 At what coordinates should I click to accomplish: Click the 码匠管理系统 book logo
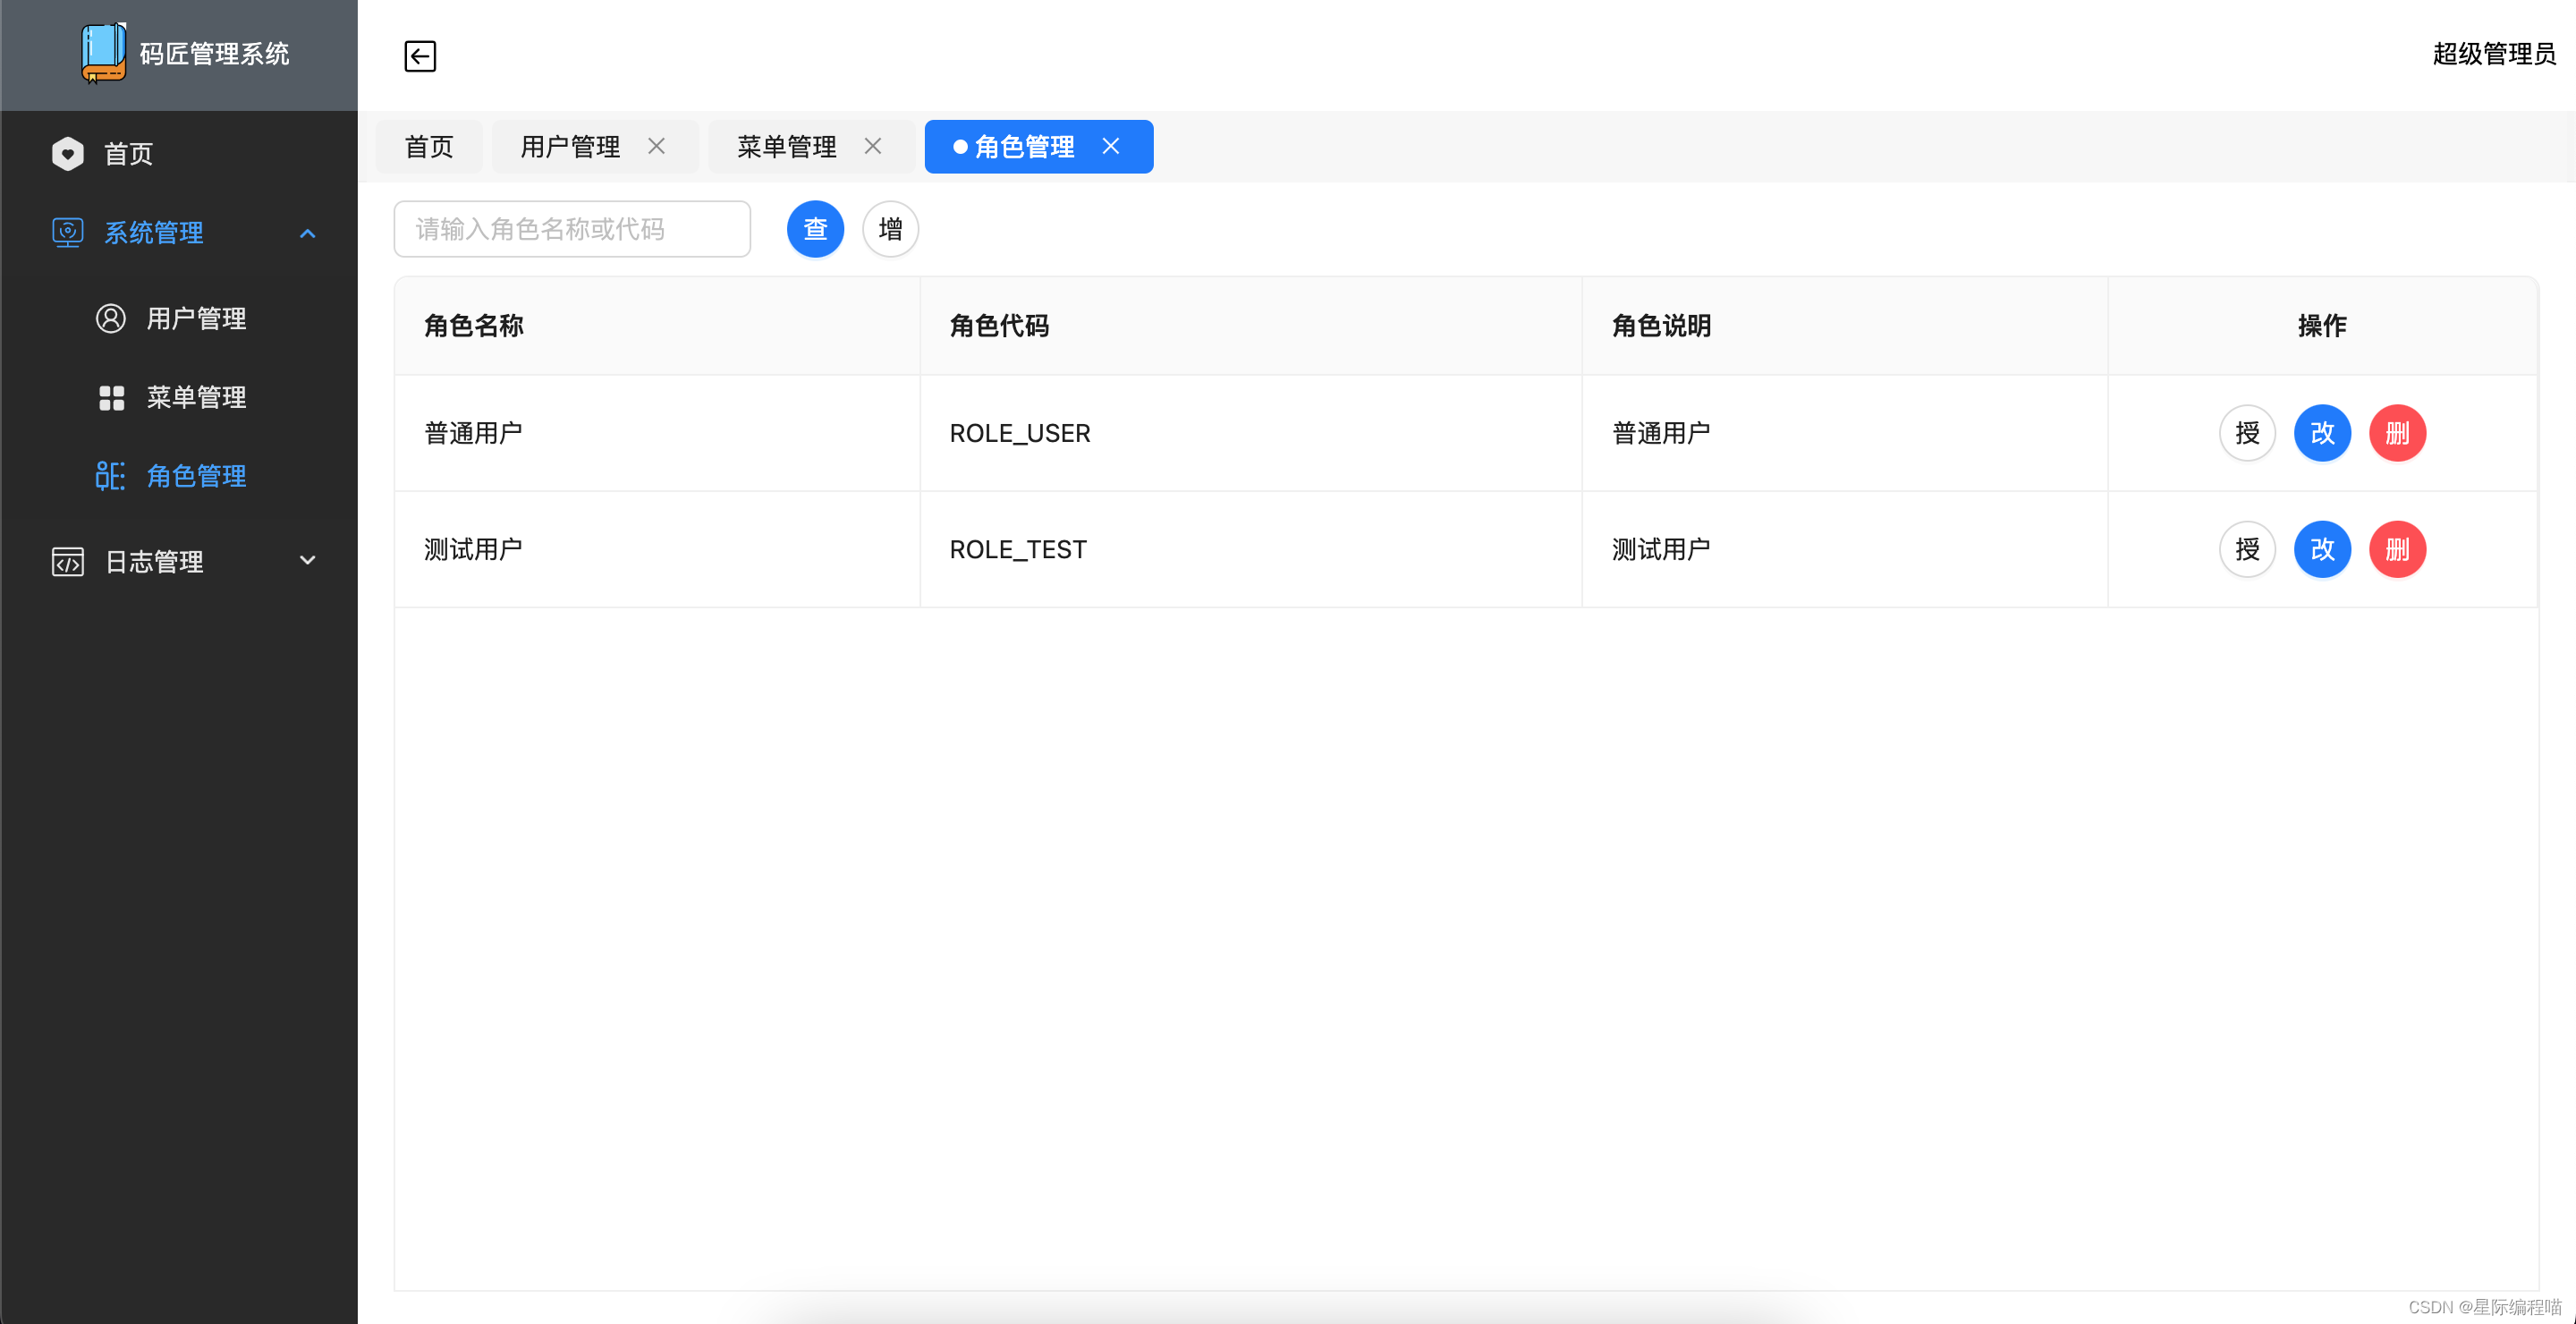click(x=103, y=54)
